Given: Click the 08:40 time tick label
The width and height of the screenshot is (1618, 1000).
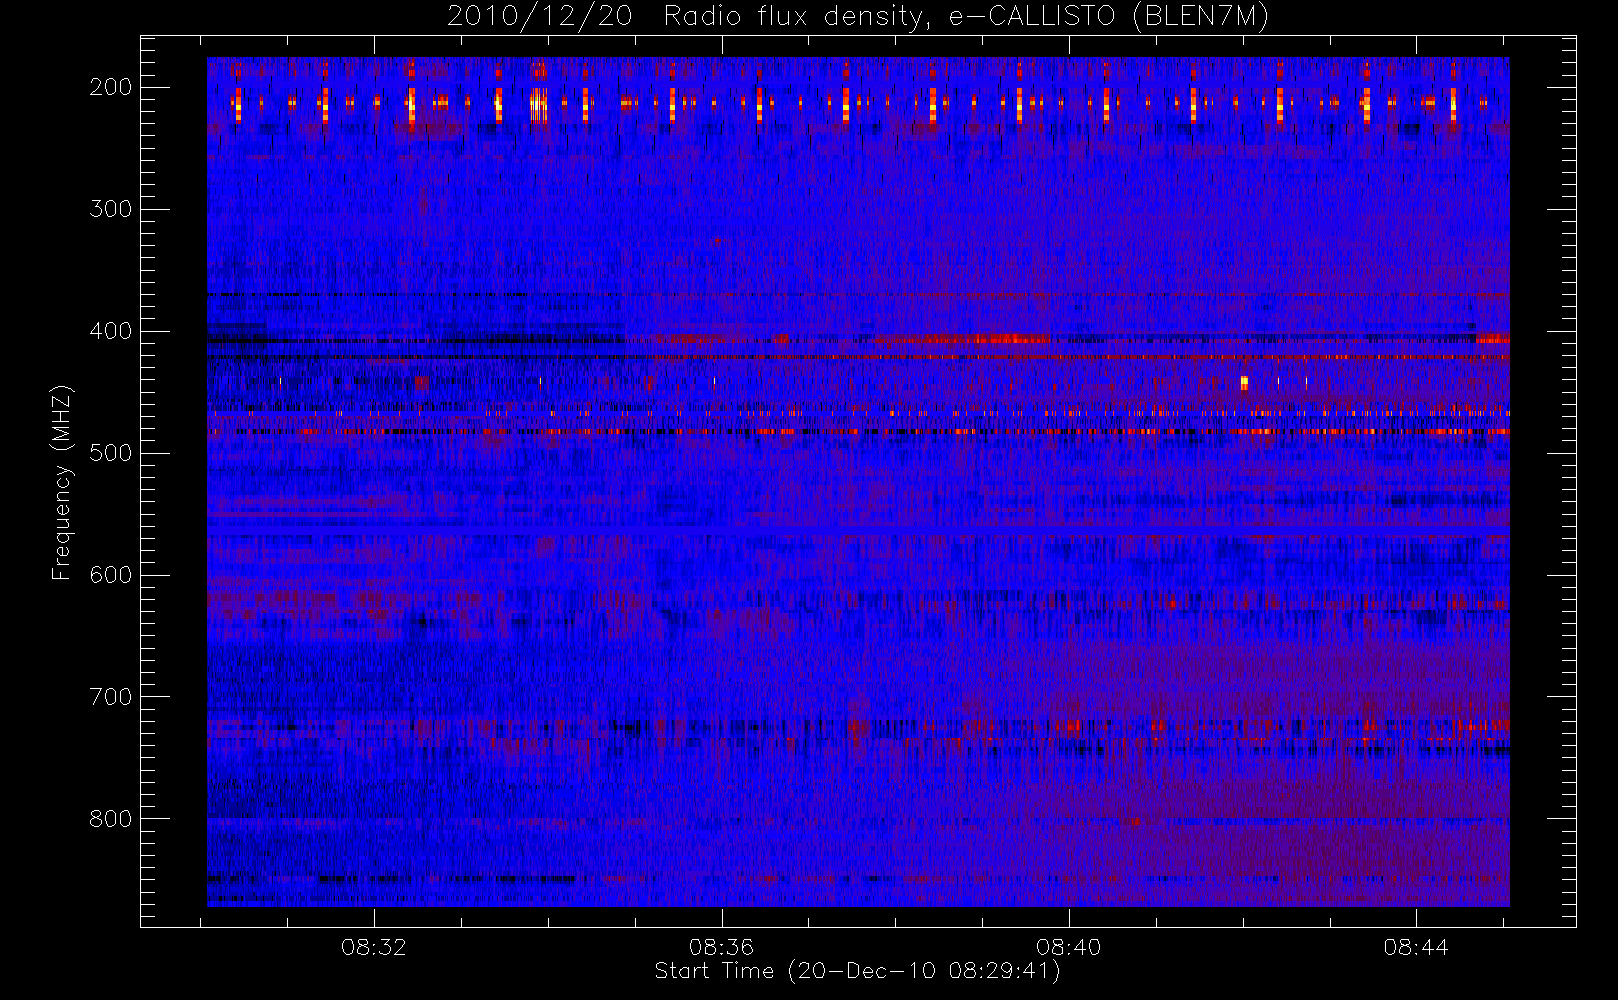Looking at the screenshot, I should pyautogui.click(x=1069, y=947).
